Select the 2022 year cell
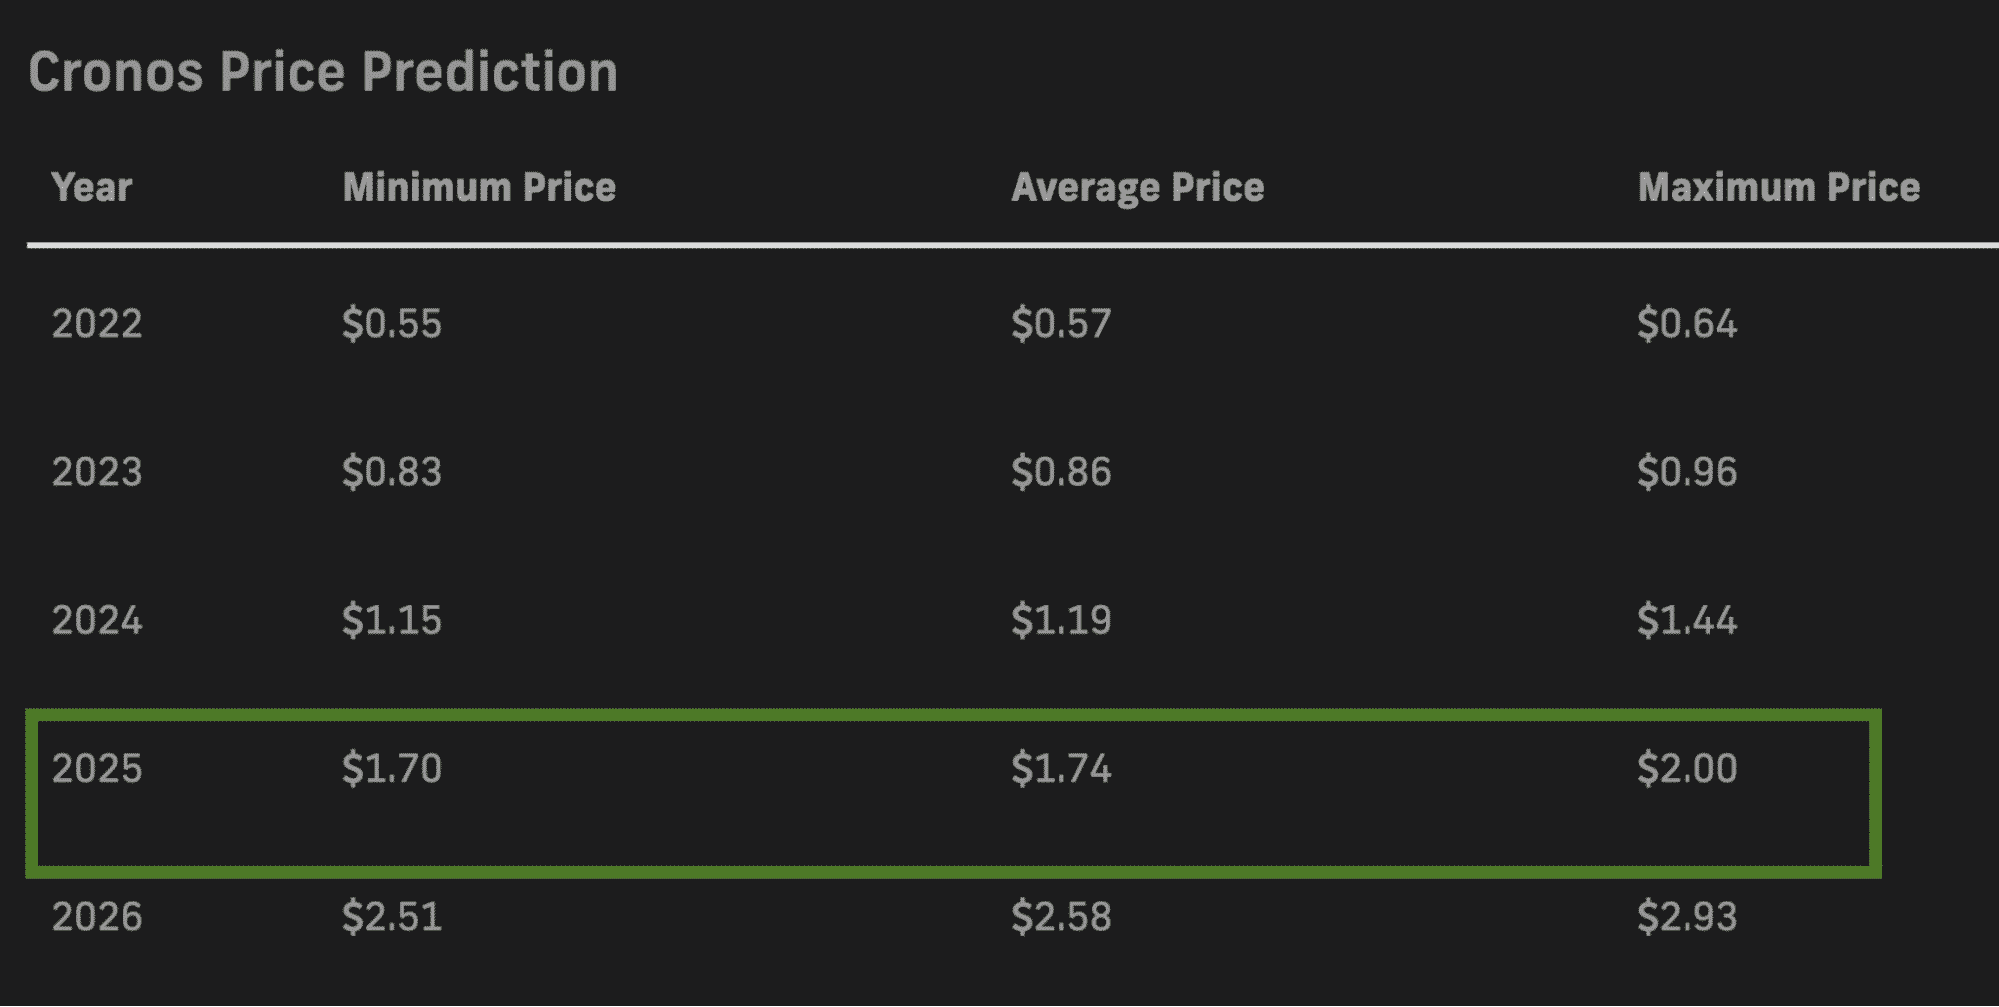This screenshot has width=1999, height=1007. [97, 324]
